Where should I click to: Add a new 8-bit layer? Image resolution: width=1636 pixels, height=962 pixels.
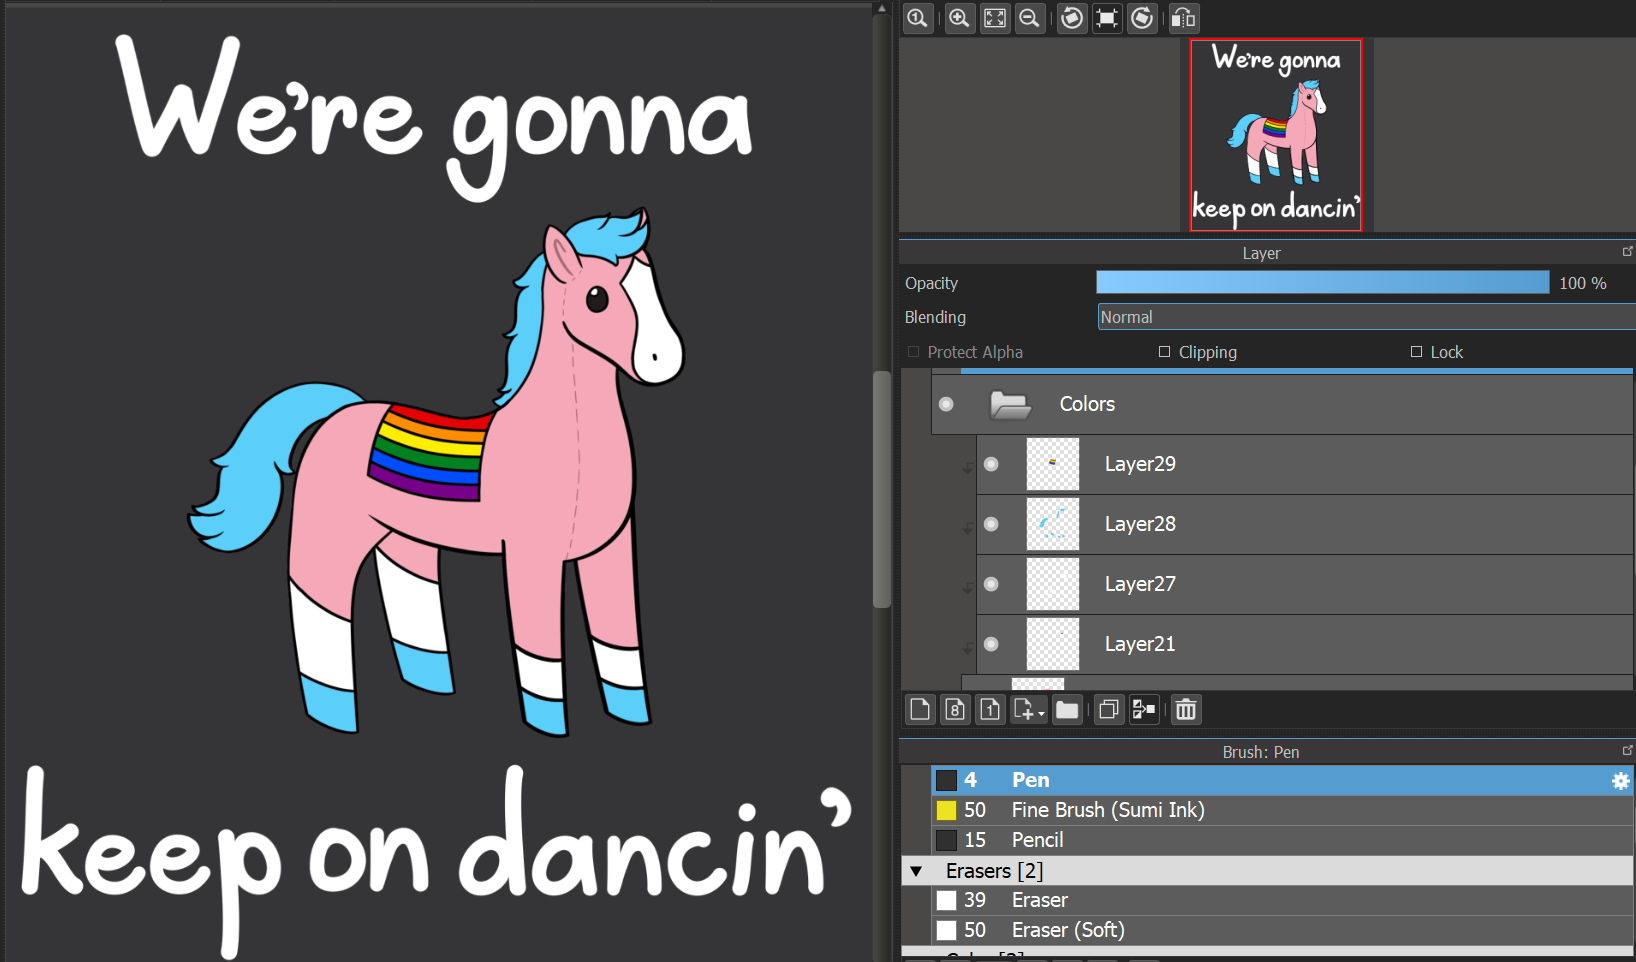tap(955, 710)
